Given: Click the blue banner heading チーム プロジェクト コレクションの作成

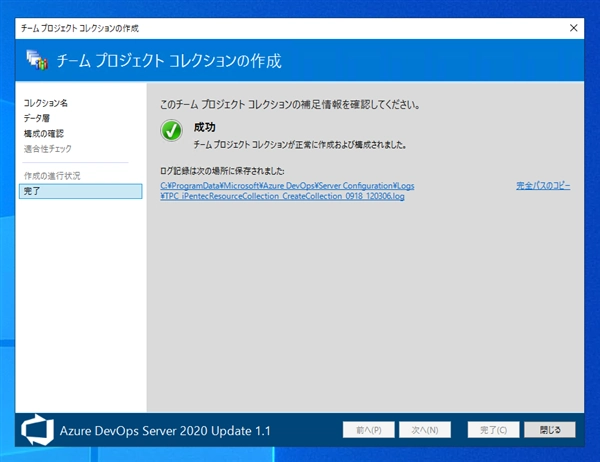Looking at the screenshot, I should [169, 61].
